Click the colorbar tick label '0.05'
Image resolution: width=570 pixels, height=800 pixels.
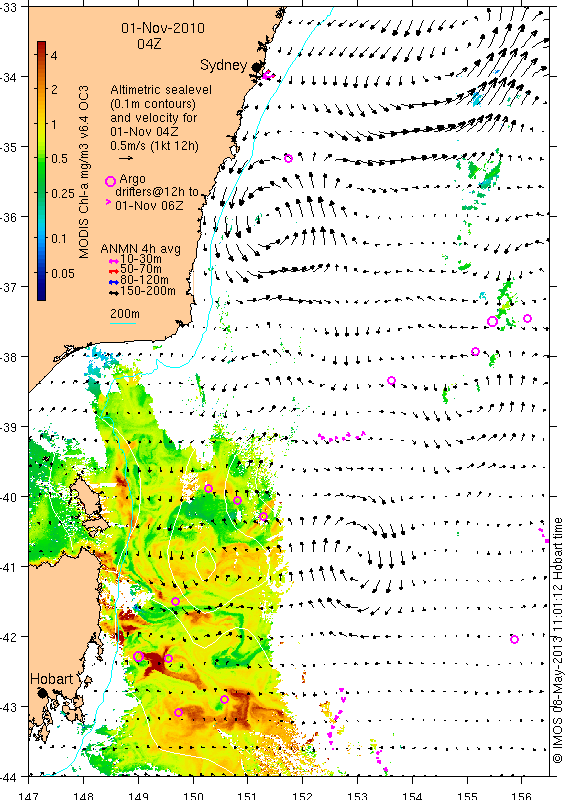[x=63, y=273]
